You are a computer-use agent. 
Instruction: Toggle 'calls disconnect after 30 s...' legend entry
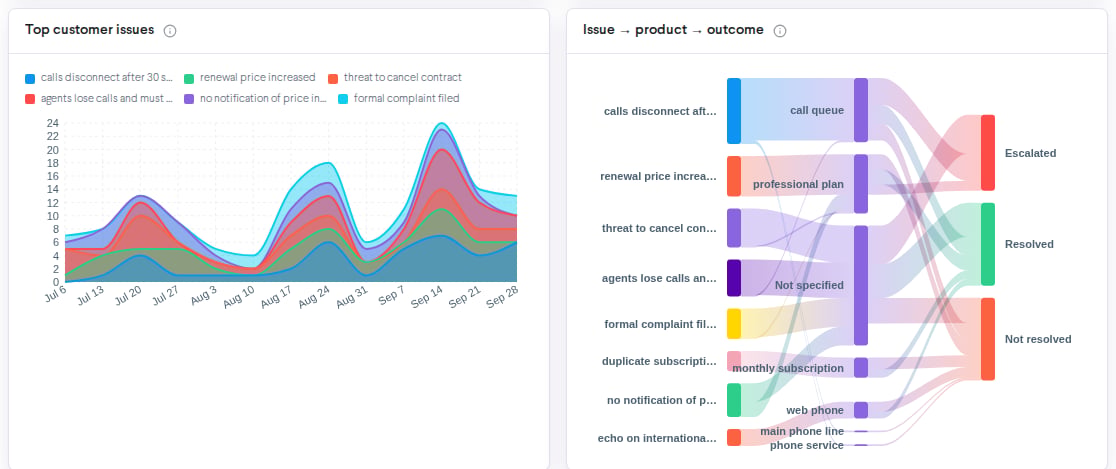pos(99,78)
